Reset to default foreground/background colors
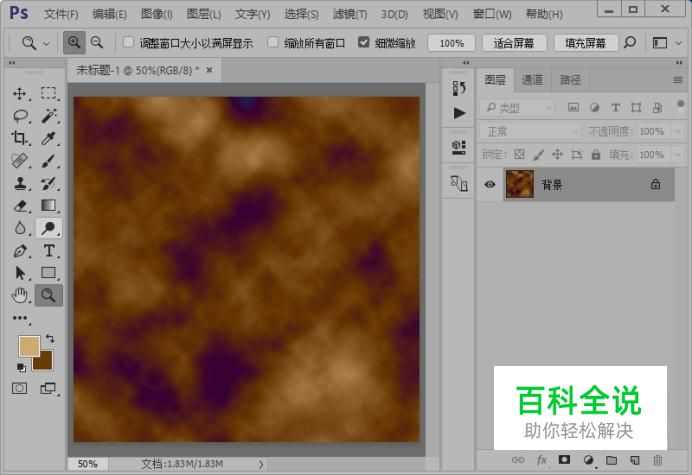Viewport: 692px width, 475px height. coord(21,367)
